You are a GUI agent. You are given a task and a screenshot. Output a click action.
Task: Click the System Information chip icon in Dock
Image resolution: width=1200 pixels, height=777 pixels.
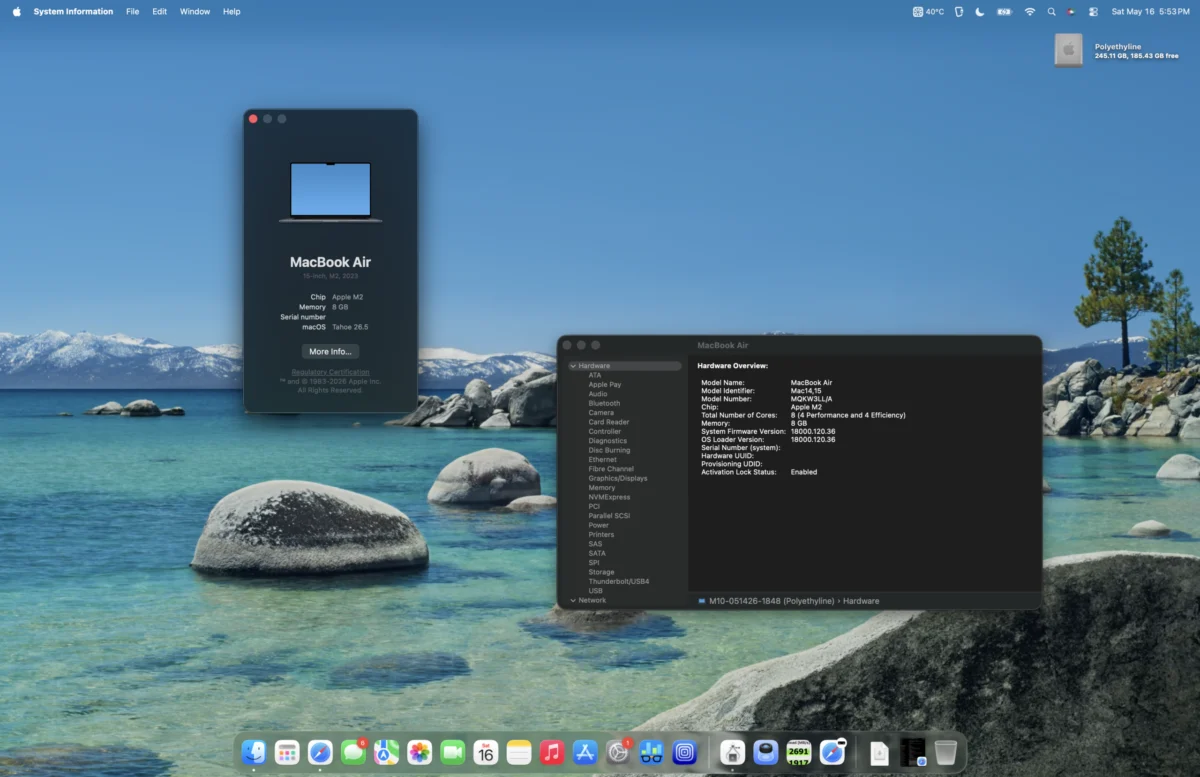(733, 752)
